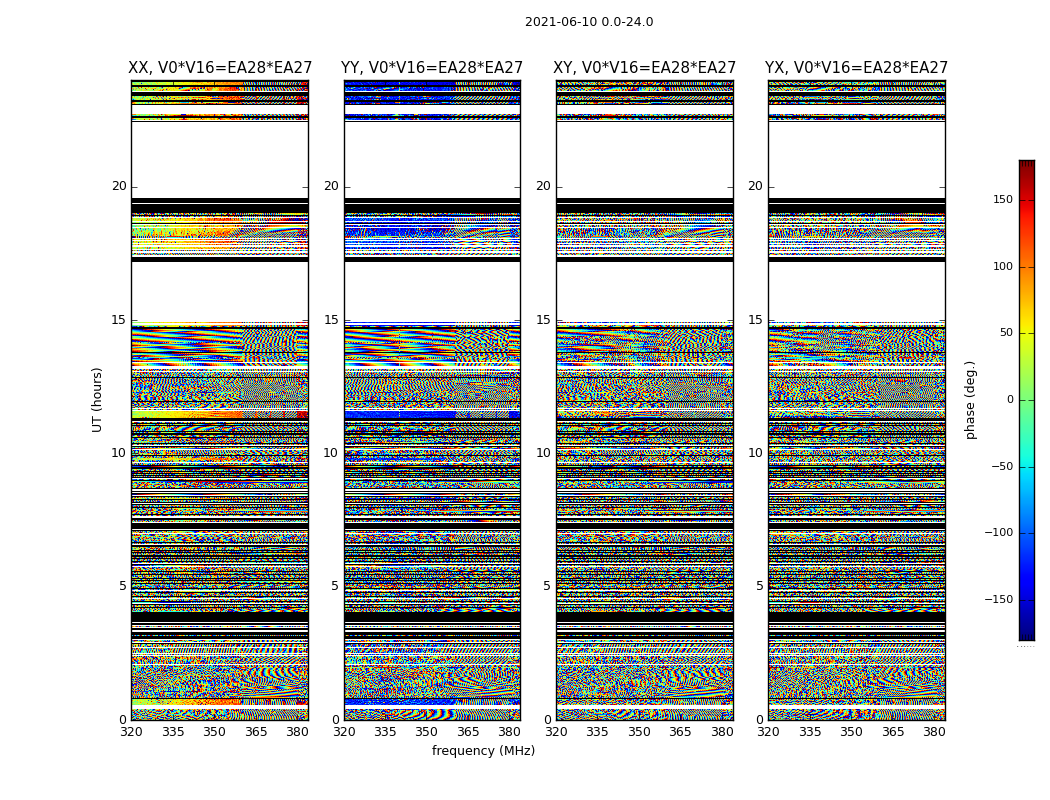
Task: Click the XX, V0*V16=EA28*EA27 panel title
Action: point(220,68)
